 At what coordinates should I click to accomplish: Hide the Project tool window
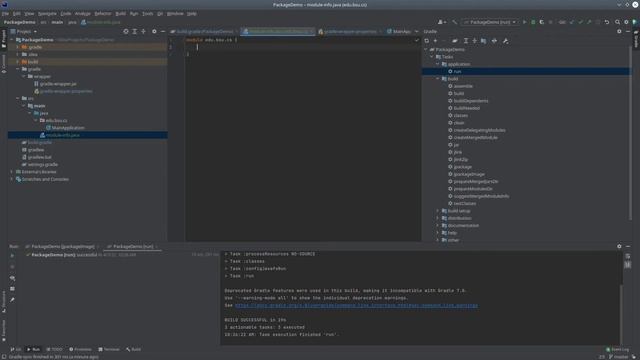coord(163,31)
